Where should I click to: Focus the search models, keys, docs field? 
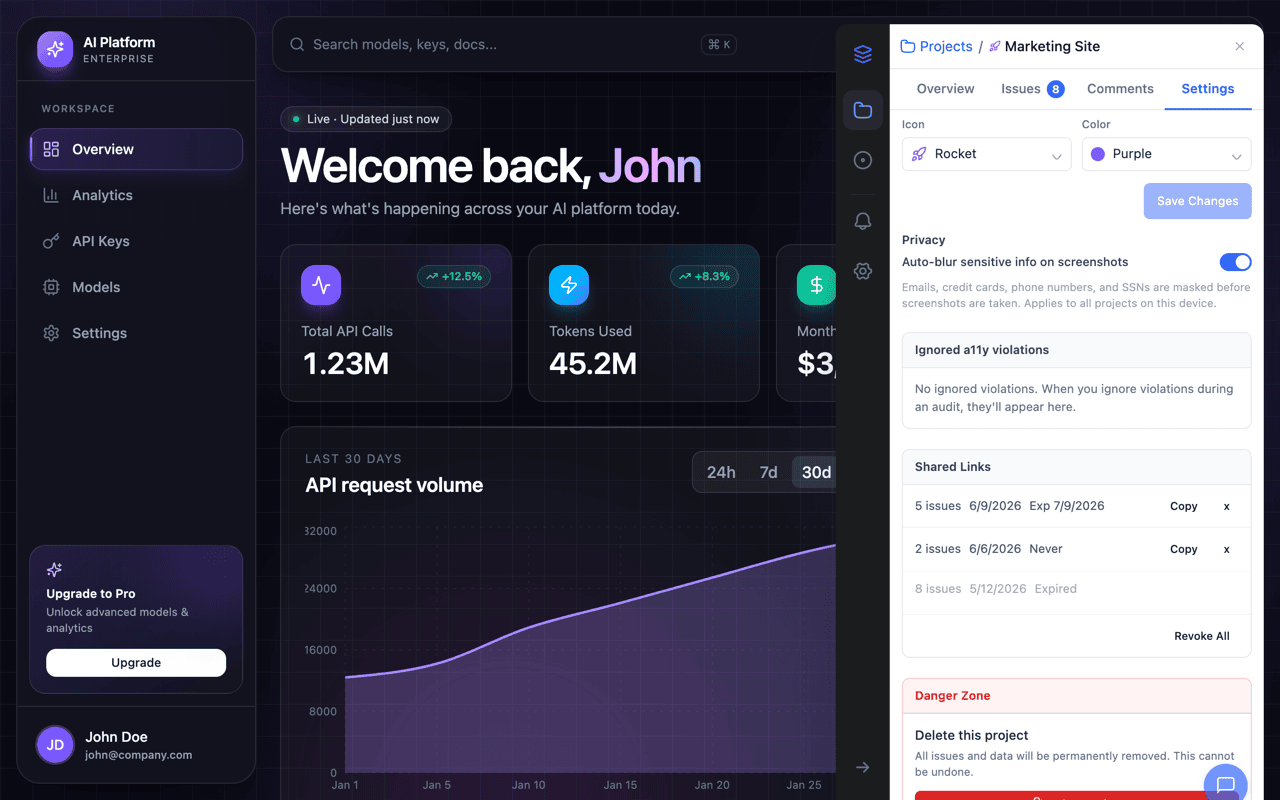pos(505,44)
